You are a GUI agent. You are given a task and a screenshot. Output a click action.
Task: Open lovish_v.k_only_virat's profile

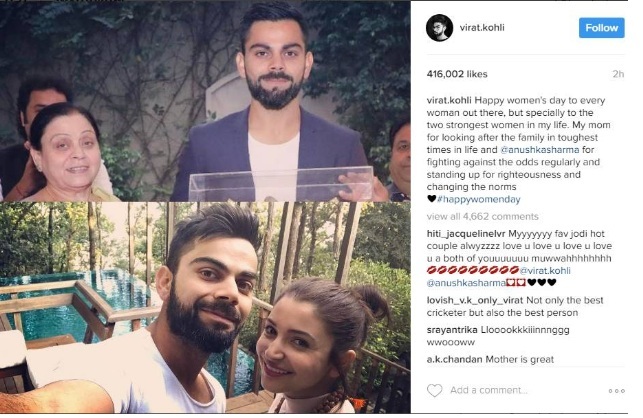pos(475,301)
